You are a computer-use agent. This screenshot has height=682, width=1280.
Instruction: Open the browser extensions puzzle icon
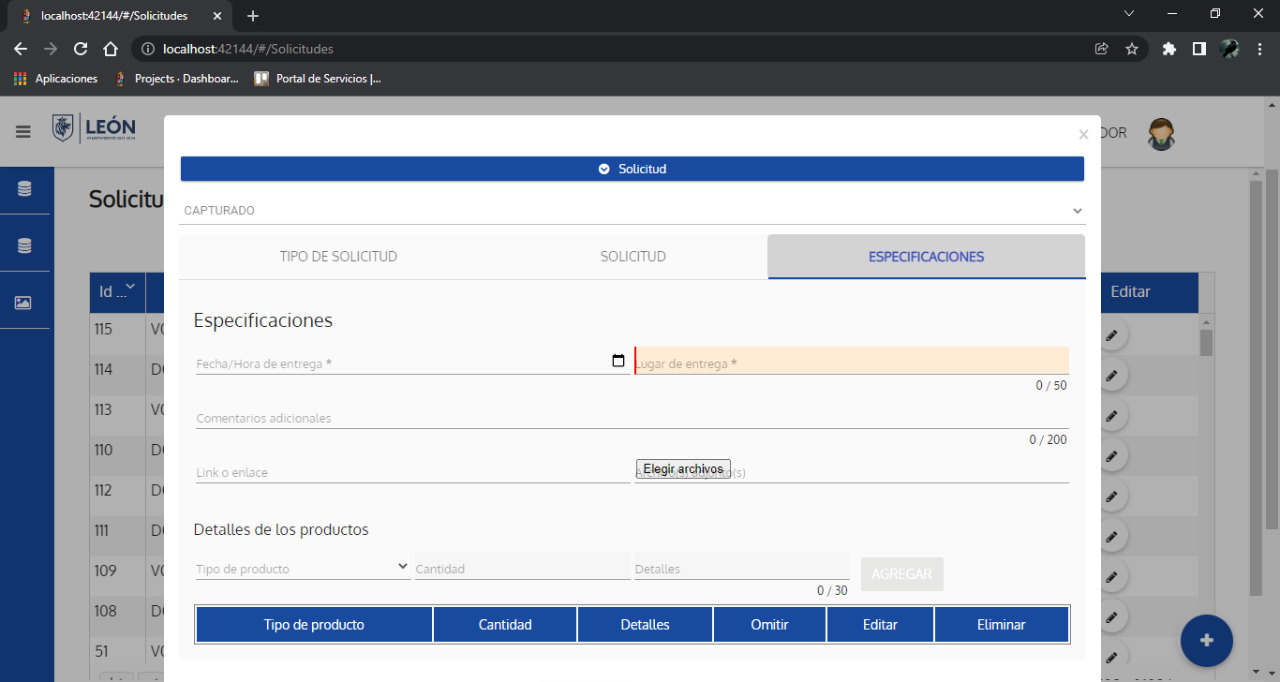tap(1169, 48)
